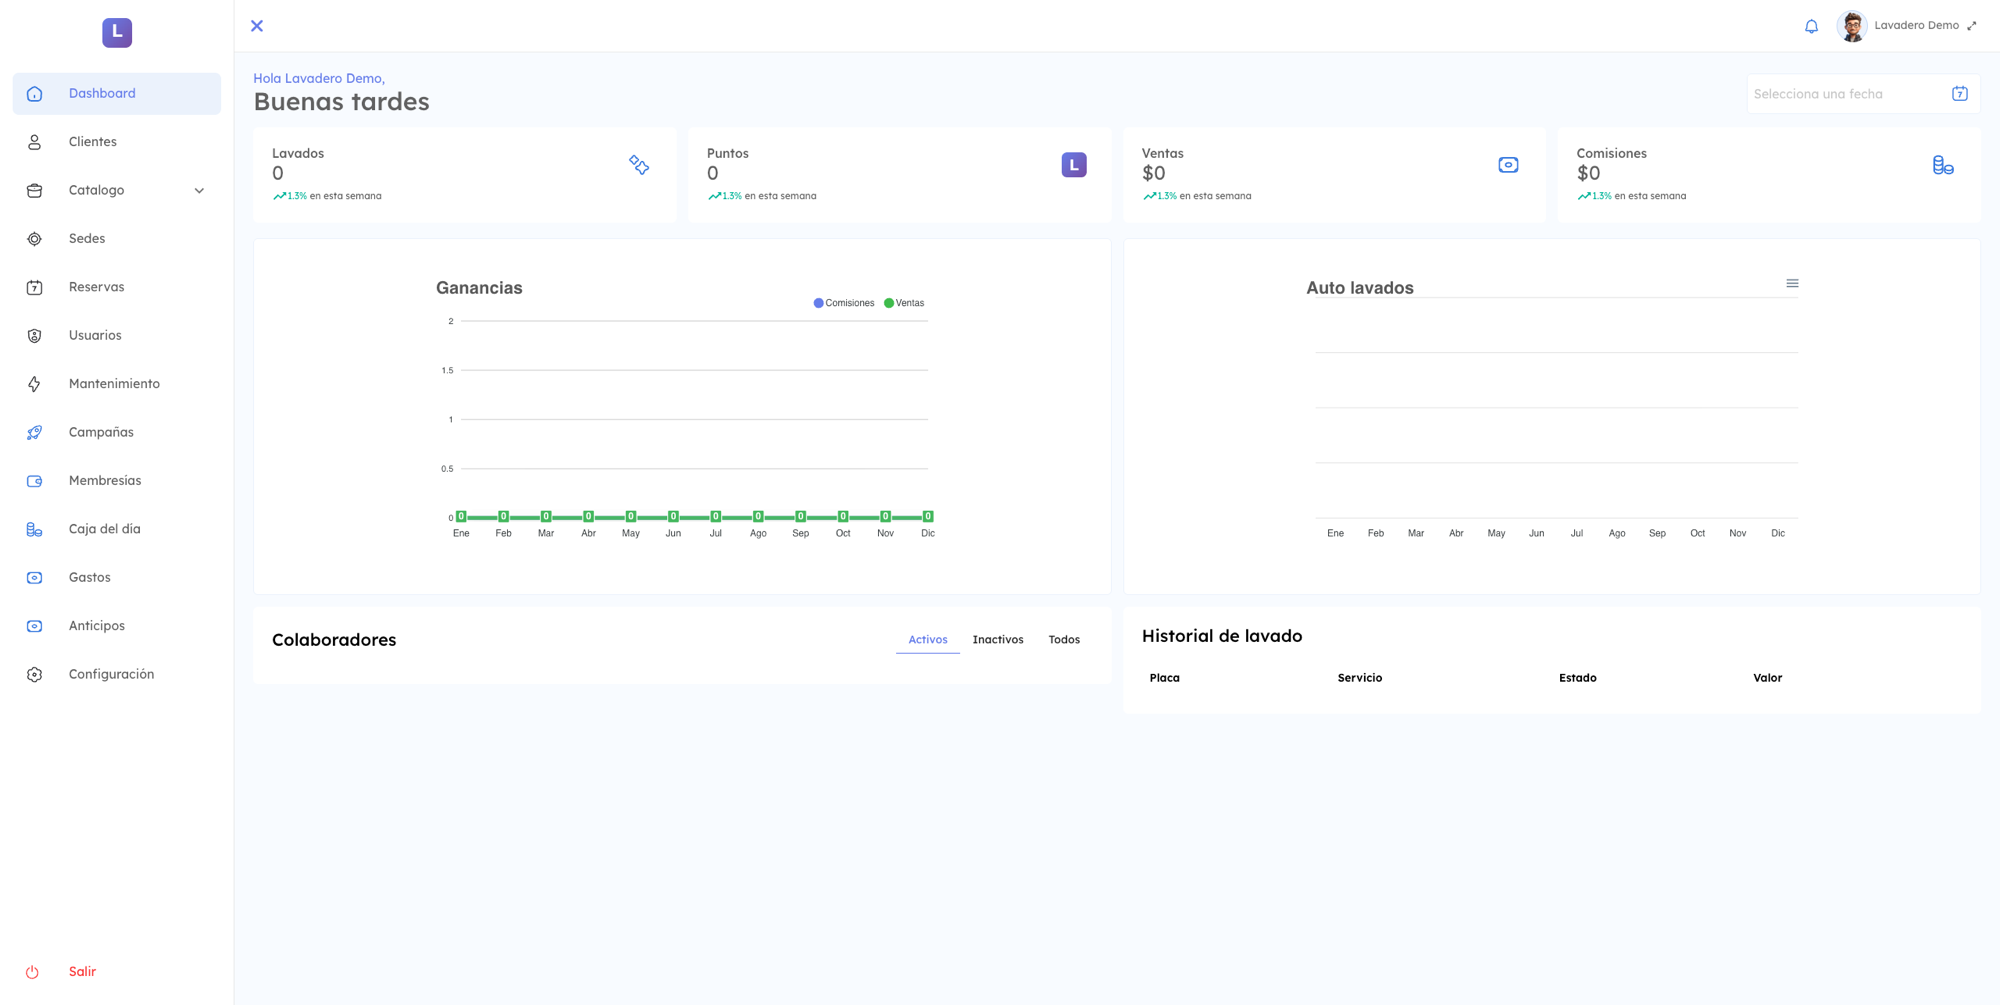Click the Historial de lavado heading
Image resolution: width=2000 pixels, height=1005 pixels.
click(1222, 636)
